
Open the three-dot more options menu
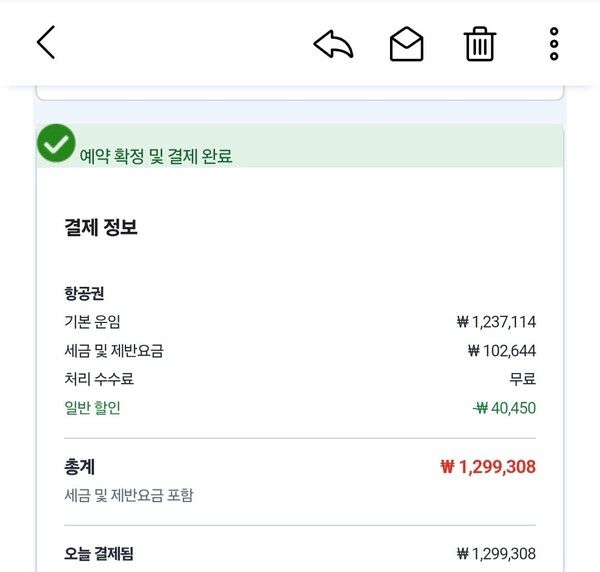554,44
